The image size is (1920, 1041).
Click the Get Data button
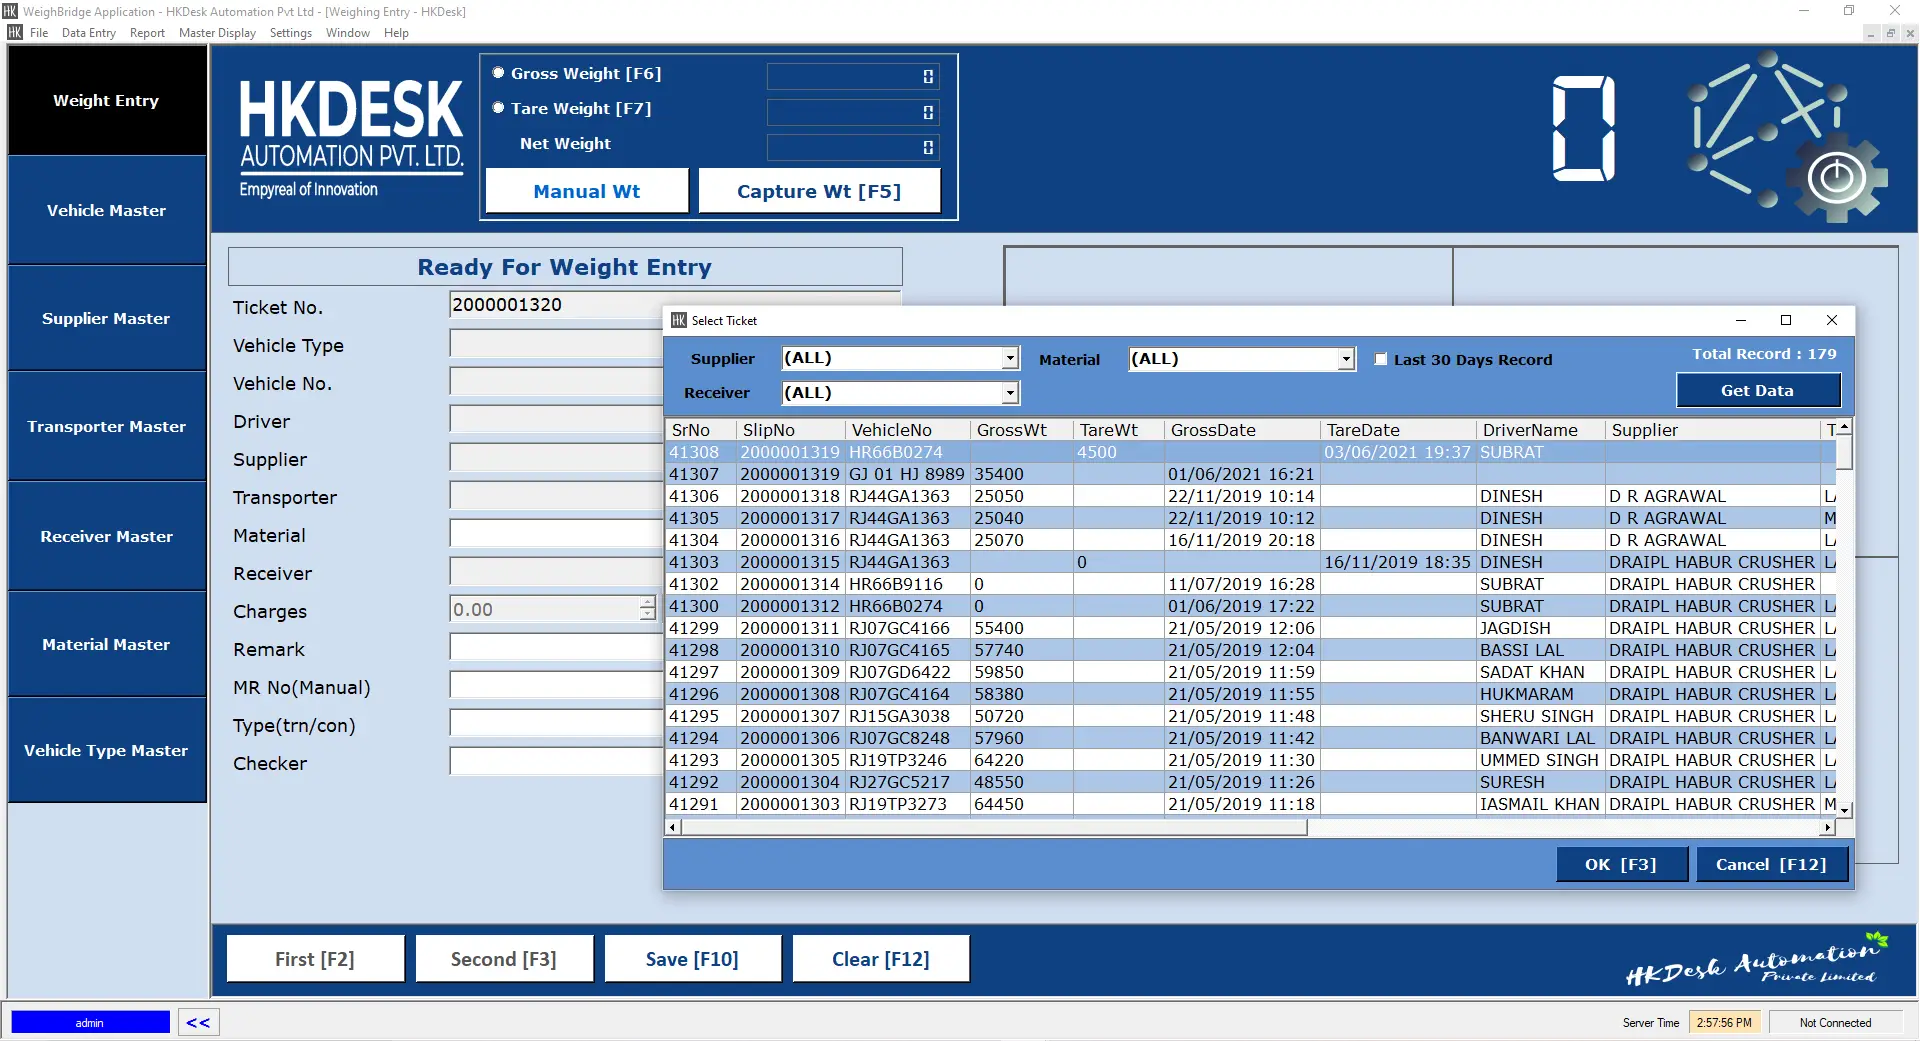[x=1758, y=391]
